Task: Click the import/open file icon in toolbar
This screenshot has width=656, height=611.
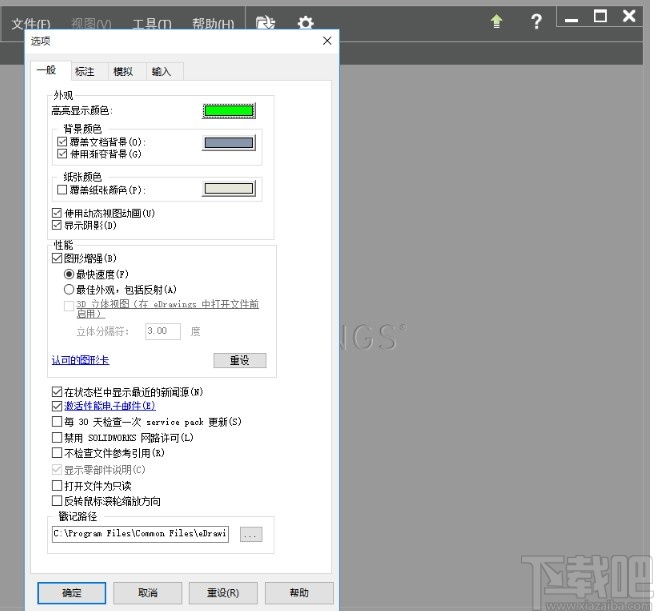Action: (x=266, y=23)
